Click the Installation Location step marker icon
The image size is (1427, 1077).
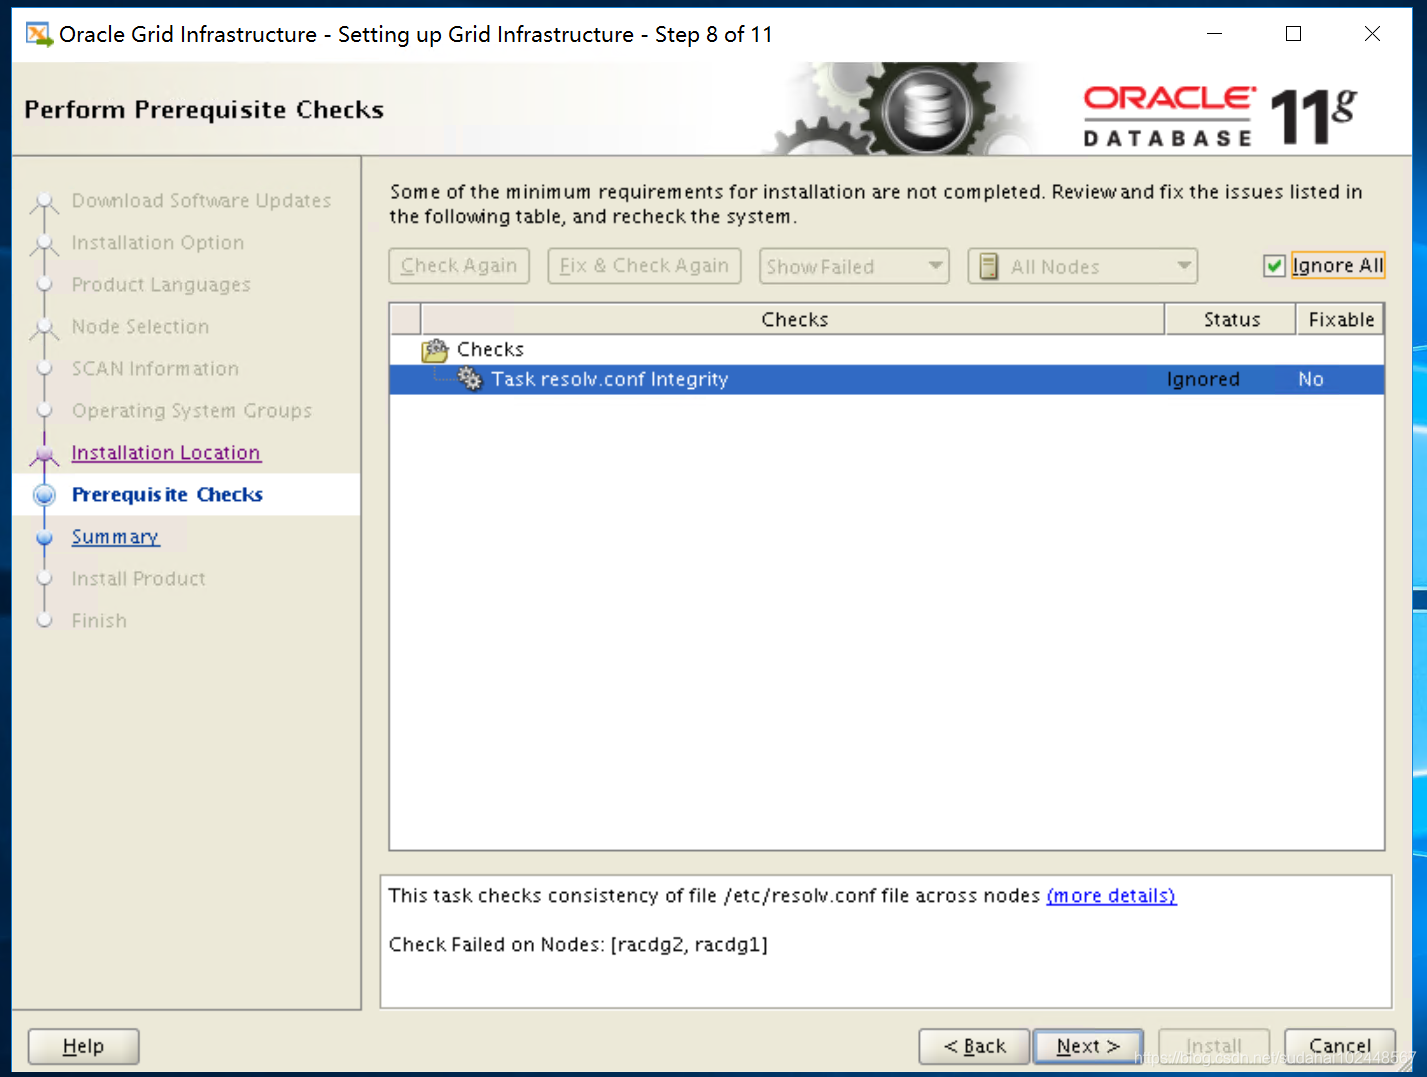pyautogui.click(x=44, y=454)
